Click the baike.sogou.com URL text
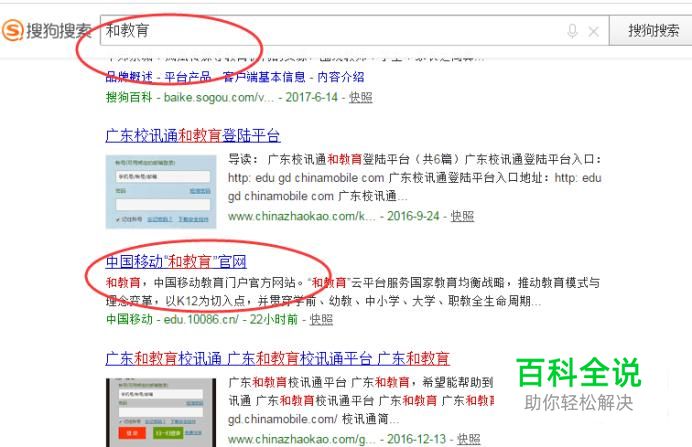The height and width of the screenshot is (447, 692). [x=219, y=97]
